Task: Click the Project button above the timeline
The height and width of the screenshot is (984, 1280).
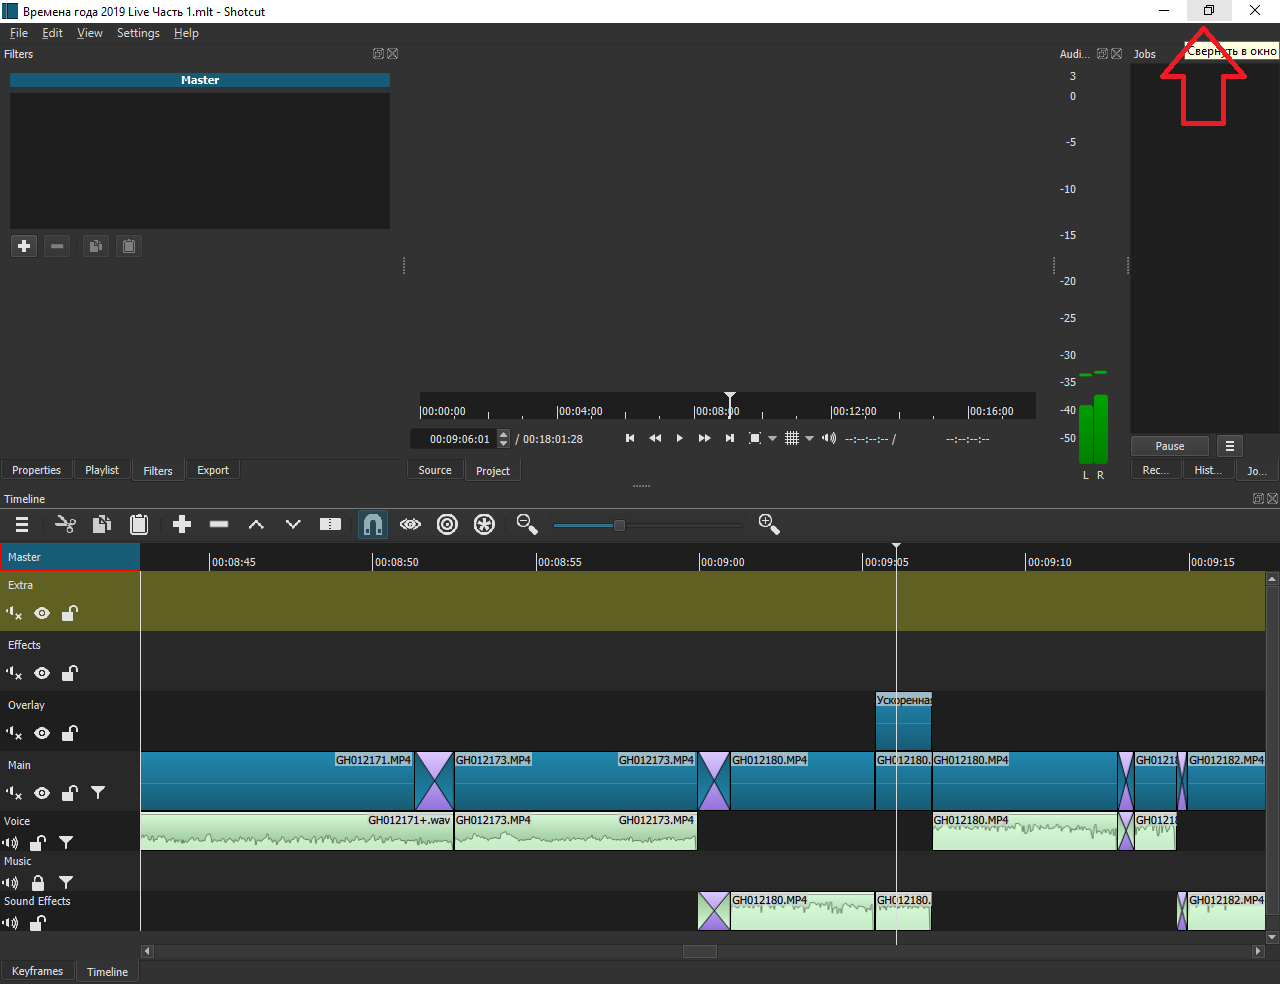Action: [x=492, y=470]
